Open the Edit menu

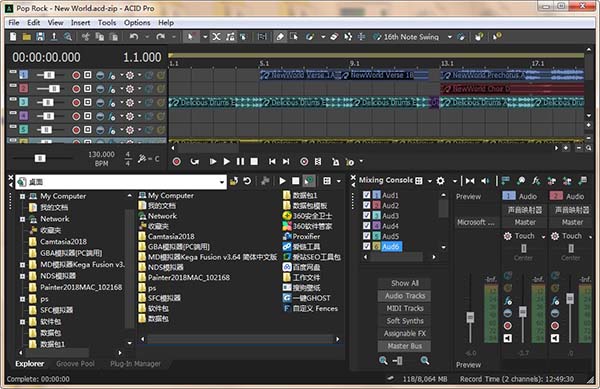click(x=34, y=23)
